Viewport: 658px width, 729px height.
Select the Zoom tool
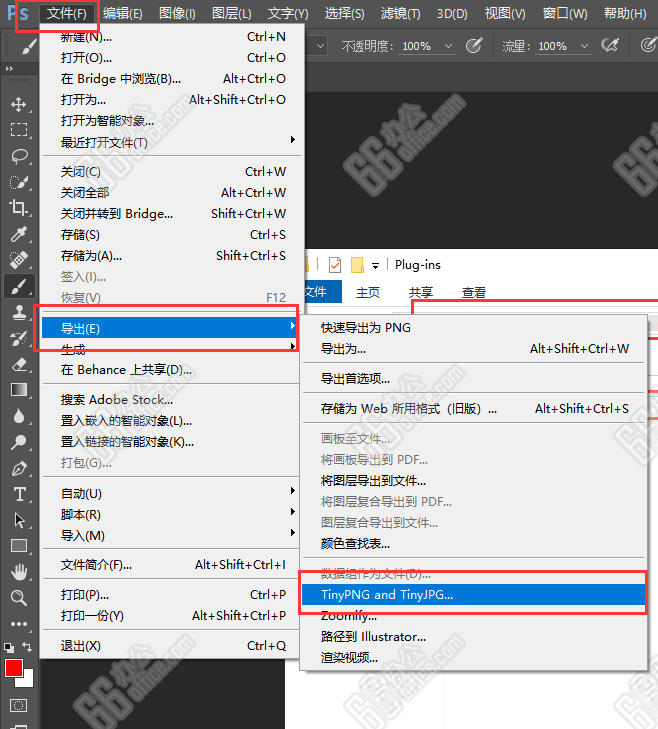(19, 598)
